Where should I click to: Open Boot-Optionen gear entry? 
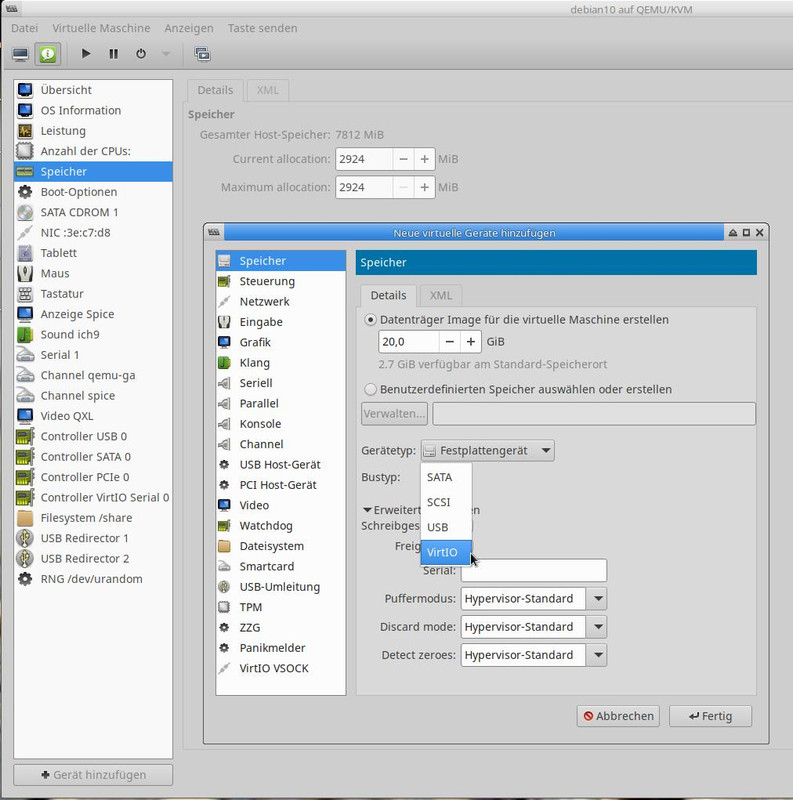tap(93, 192)
